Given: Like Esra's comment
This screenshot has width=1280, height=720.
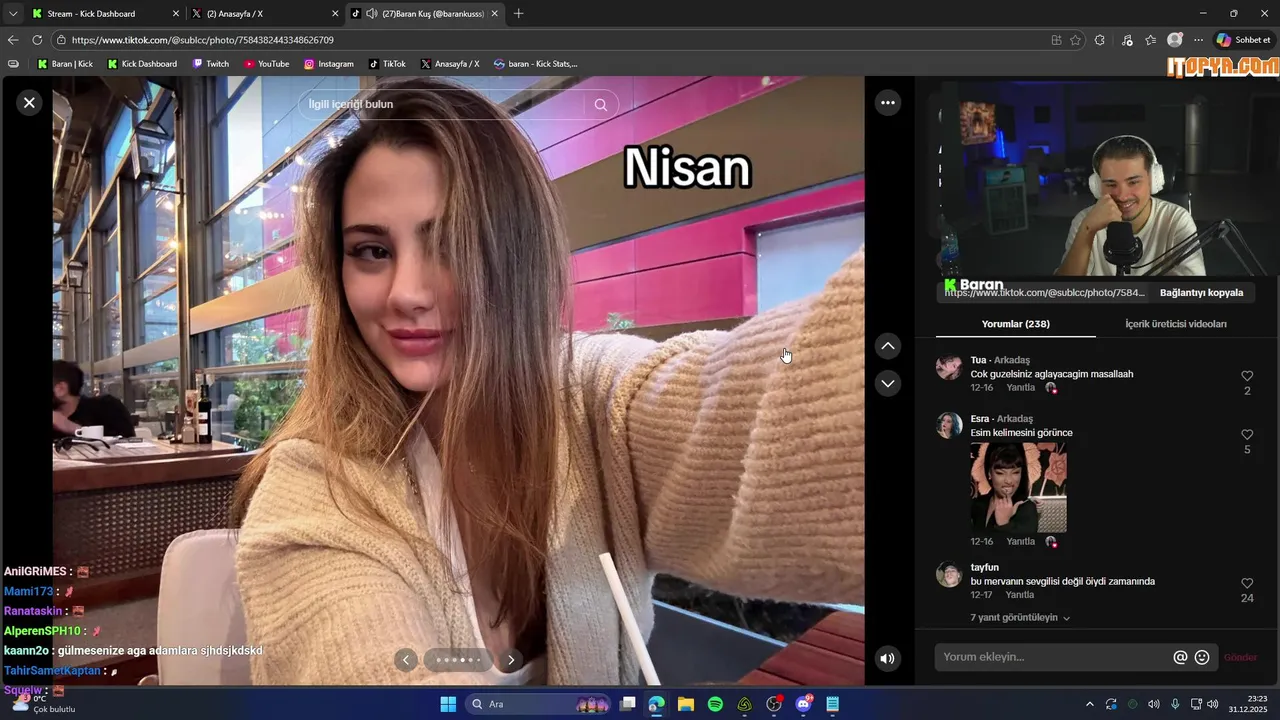Looking at the screenshot, I should 1247,435.
